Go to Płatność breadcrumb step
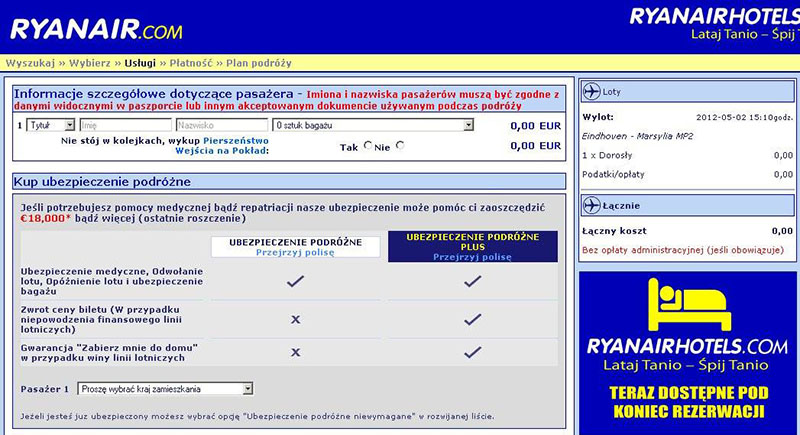 tap(191, 63)
